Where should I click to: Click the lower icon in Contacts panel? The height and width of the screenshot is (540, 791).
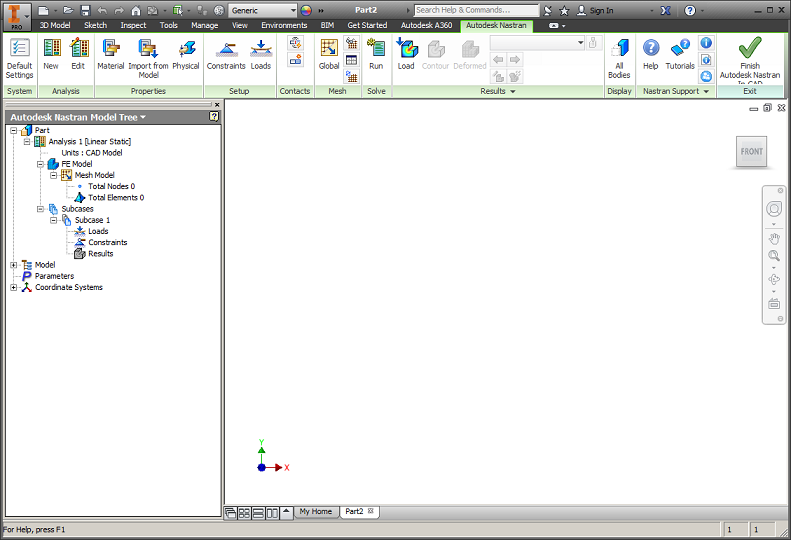click(296, 60)
